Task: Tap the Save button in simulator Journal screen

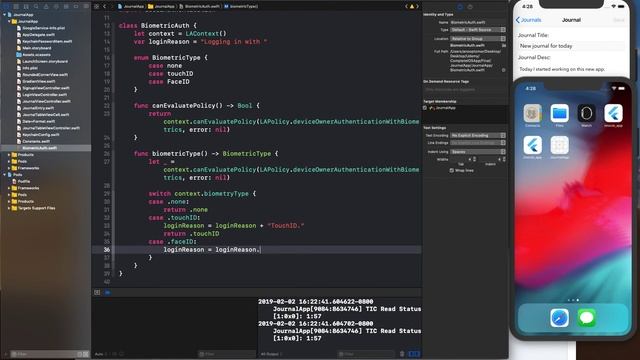Action: (619, 20)
